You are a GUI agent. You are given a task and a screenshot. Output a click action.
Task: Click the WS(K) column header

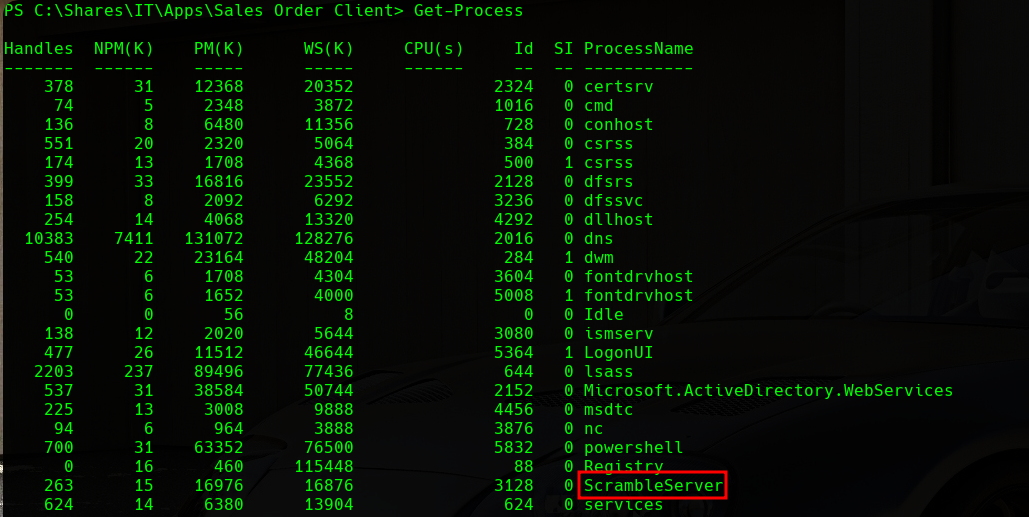[328, 49]
